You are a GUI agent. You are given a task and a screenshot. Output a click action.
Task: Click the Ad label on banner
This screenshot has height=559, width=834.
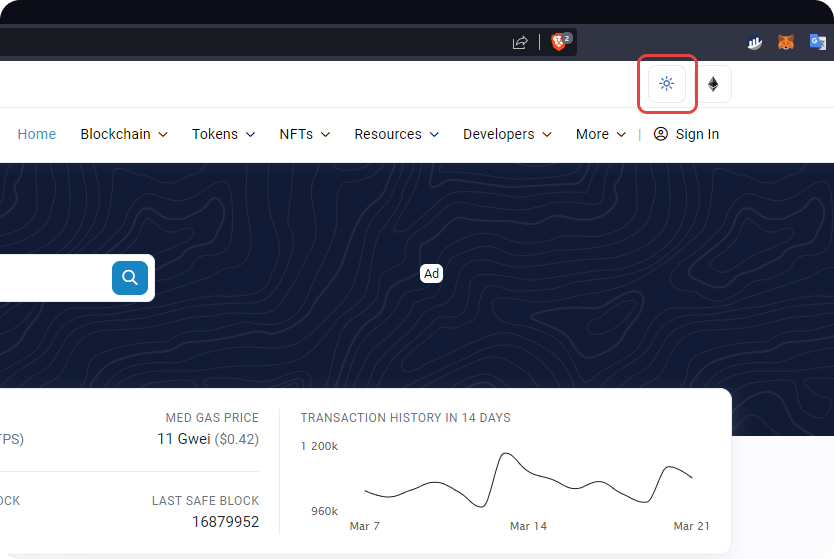(x=431, y=273)
